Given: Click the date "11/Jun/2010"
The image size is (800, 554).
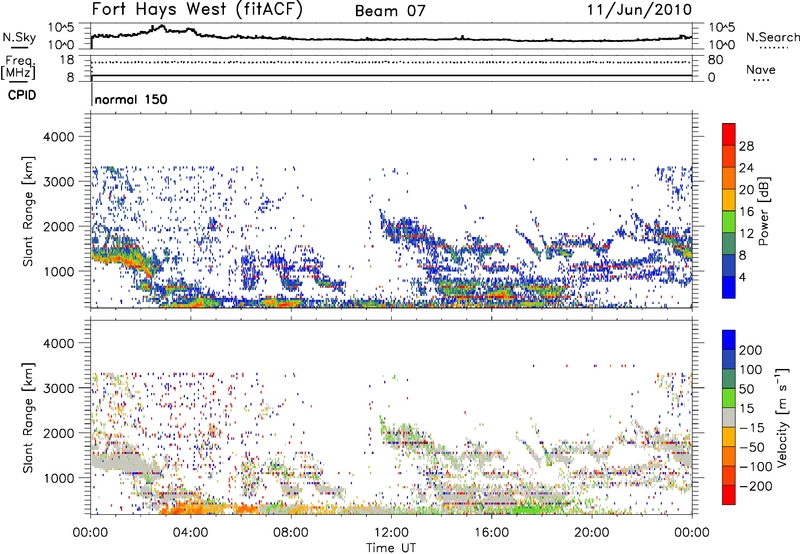Looking at the screenshot, I should (639, 9).
